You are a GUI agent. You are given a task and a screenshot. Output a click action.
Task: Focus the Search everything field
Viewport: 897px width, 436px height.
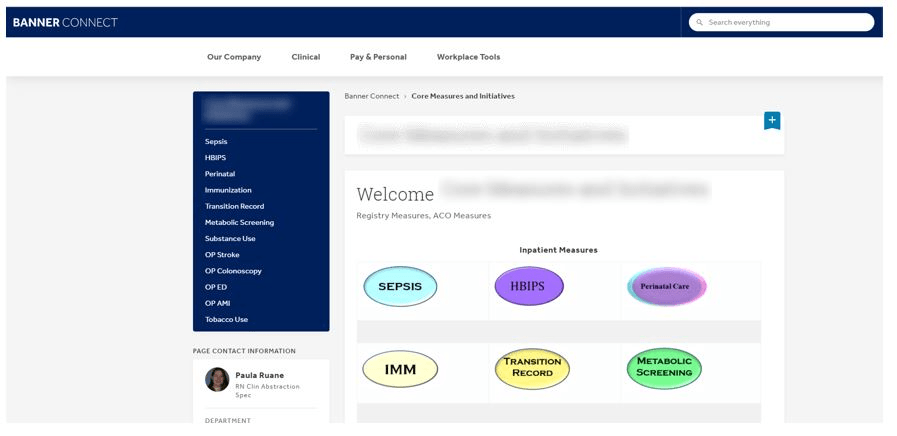point(781,22)
